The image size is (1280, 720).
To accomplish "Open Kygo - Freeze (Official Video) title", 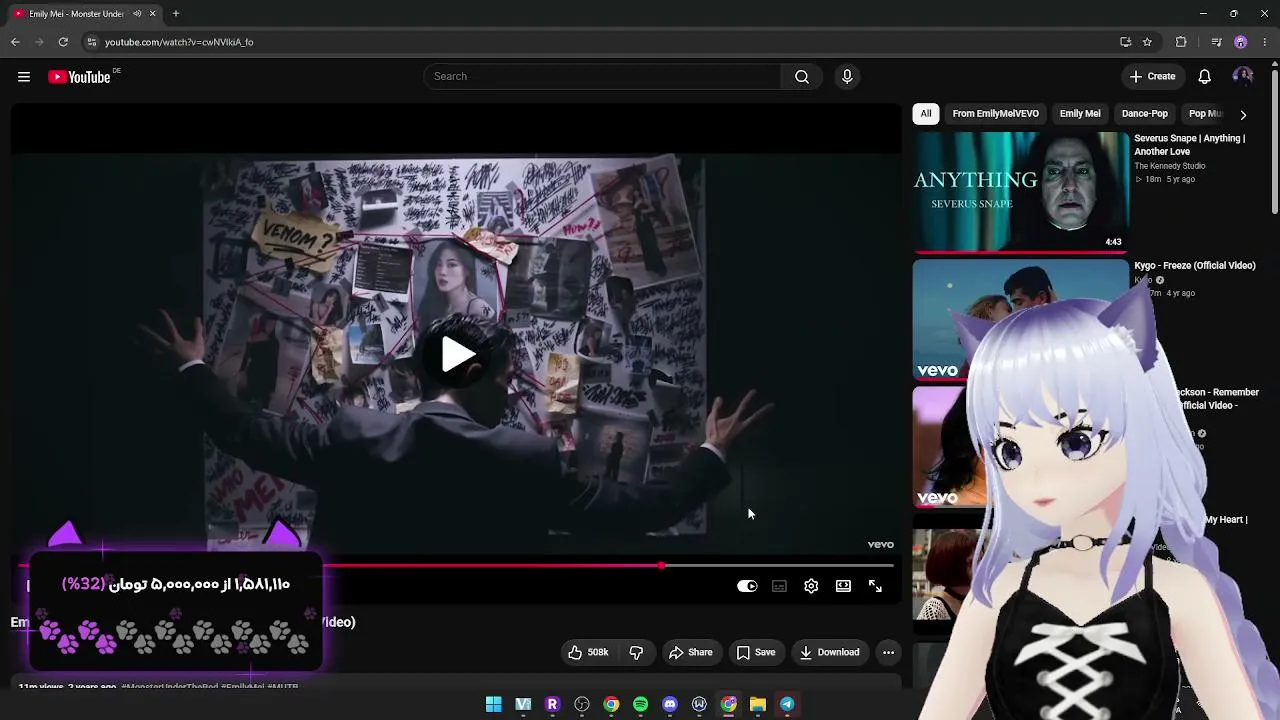I will (1195, 266).
